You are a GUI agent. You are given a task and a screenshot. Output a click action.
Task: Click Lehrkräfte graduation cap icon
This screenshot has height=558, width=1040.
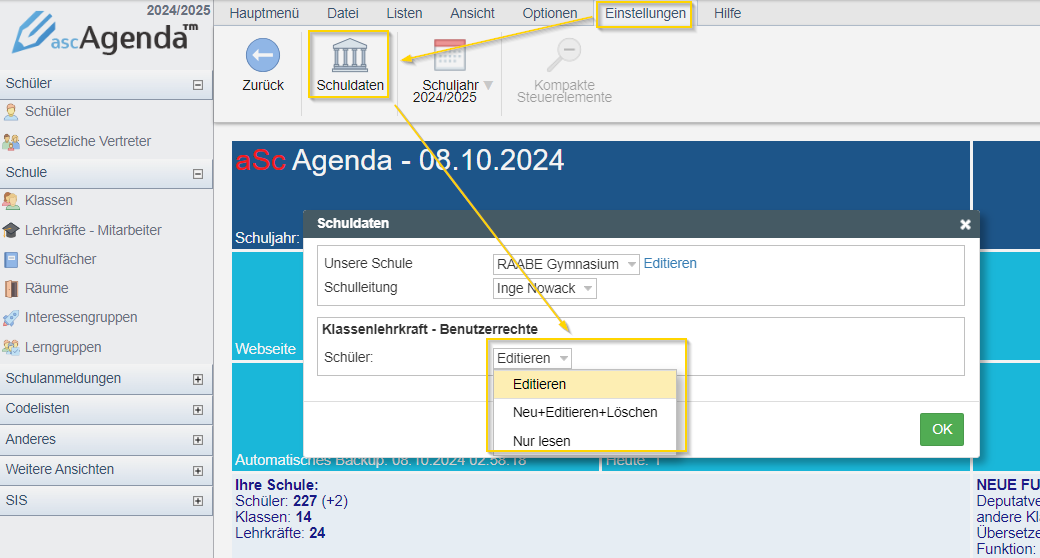(x=11, y=230)
